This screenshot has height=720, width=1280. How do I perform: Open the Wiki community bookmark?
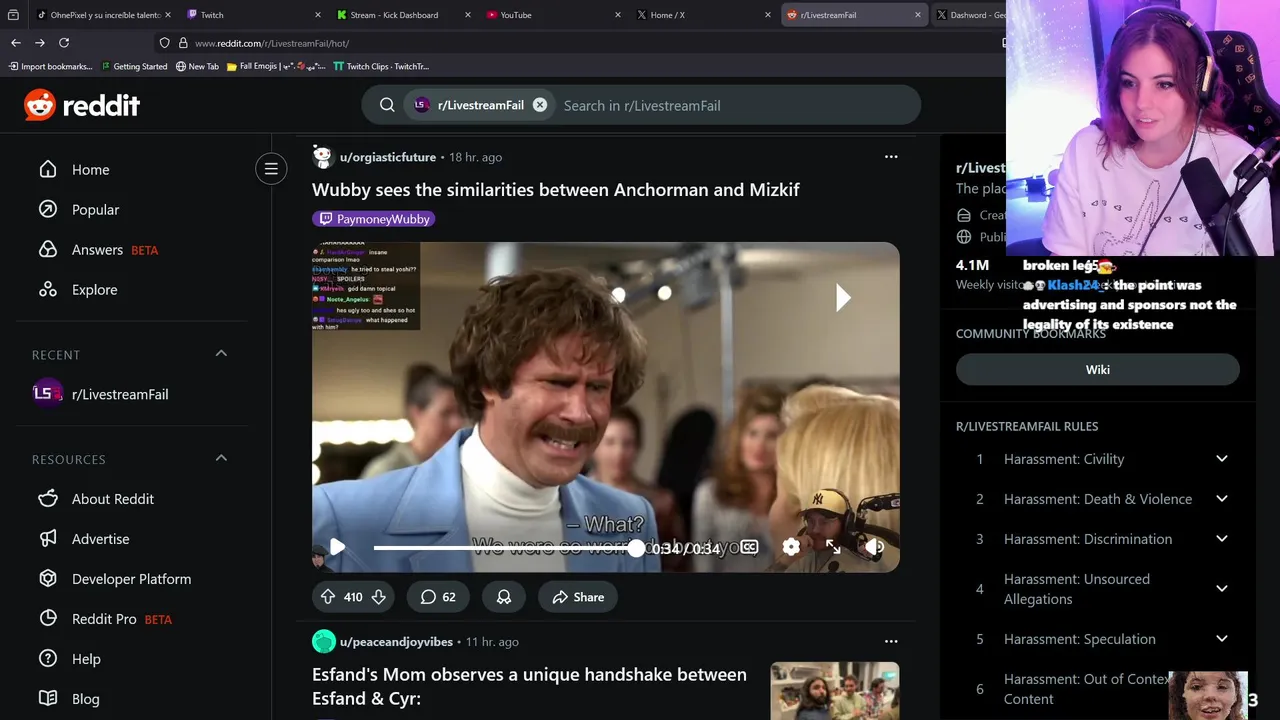click(x=1098, y=369)
